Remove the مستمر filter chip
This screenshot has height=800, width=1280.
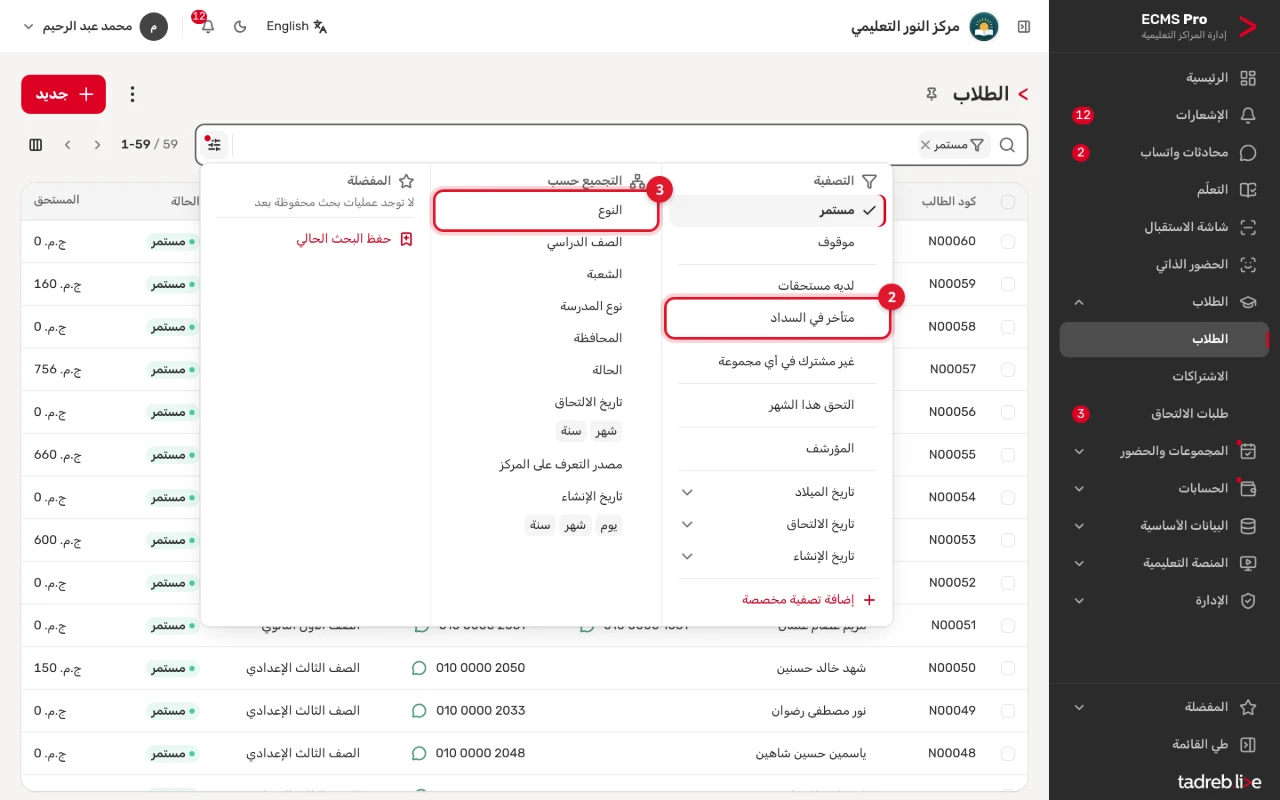925,145
